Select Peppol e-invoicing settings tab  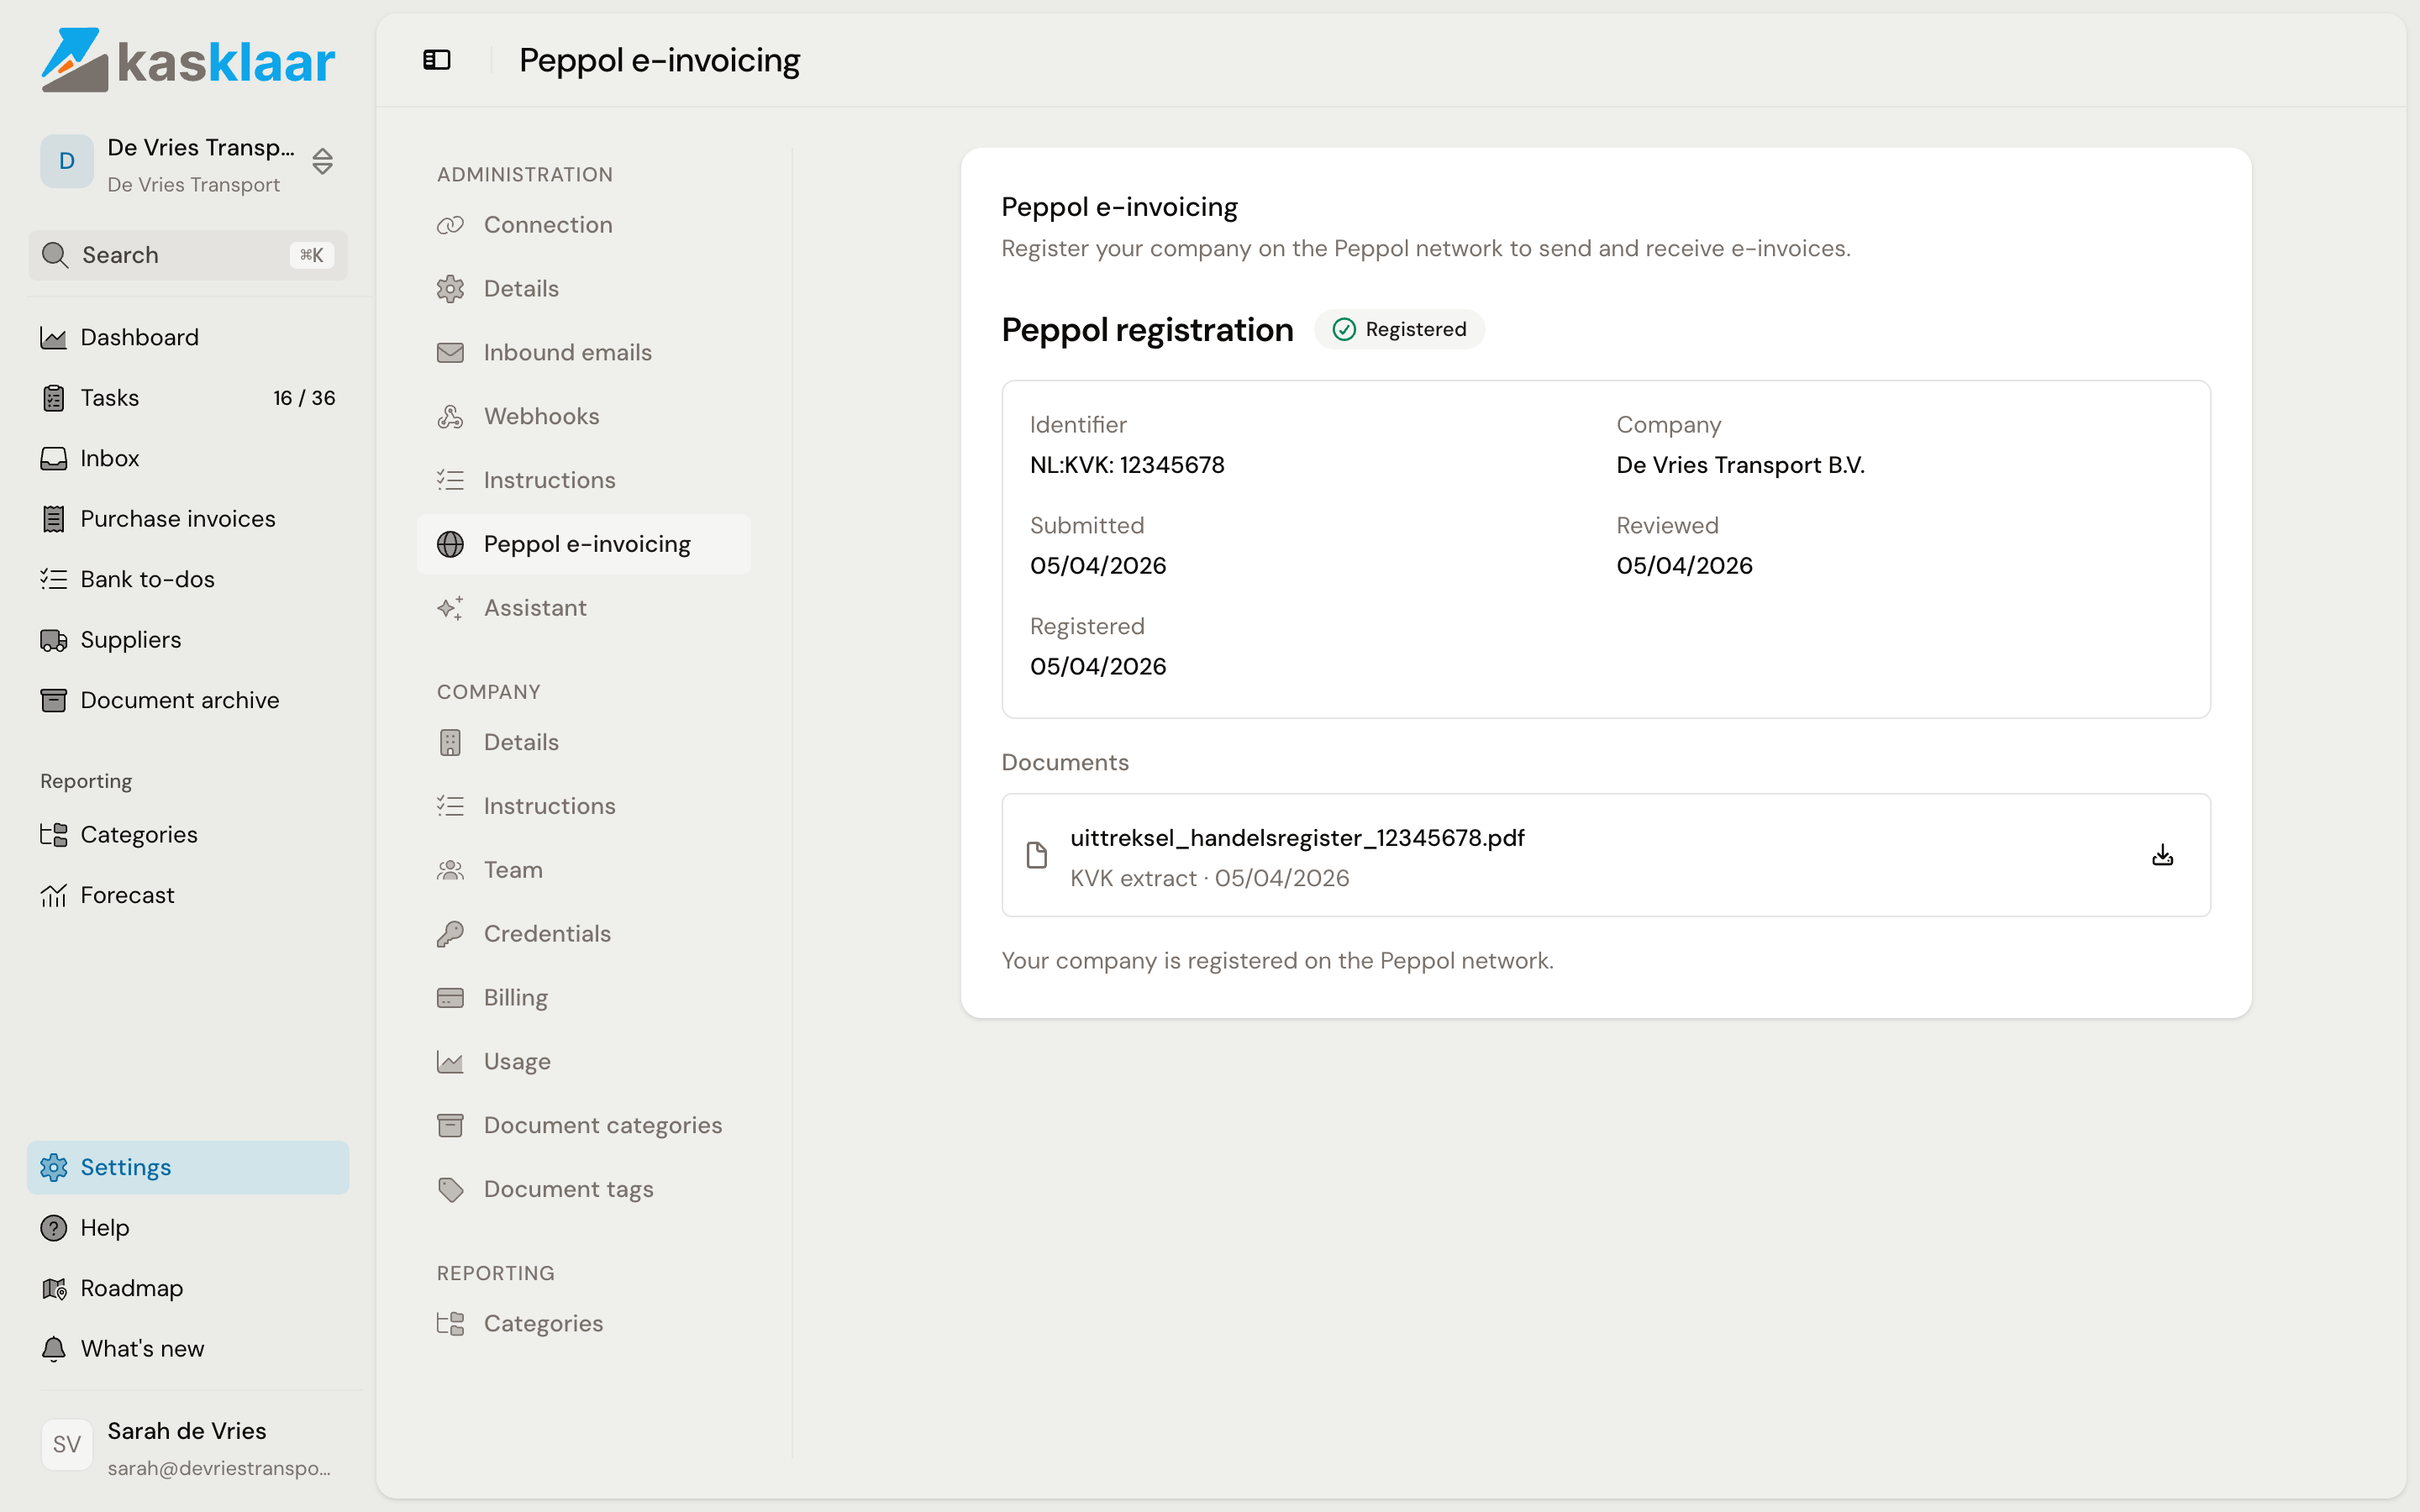coord(584,544)
